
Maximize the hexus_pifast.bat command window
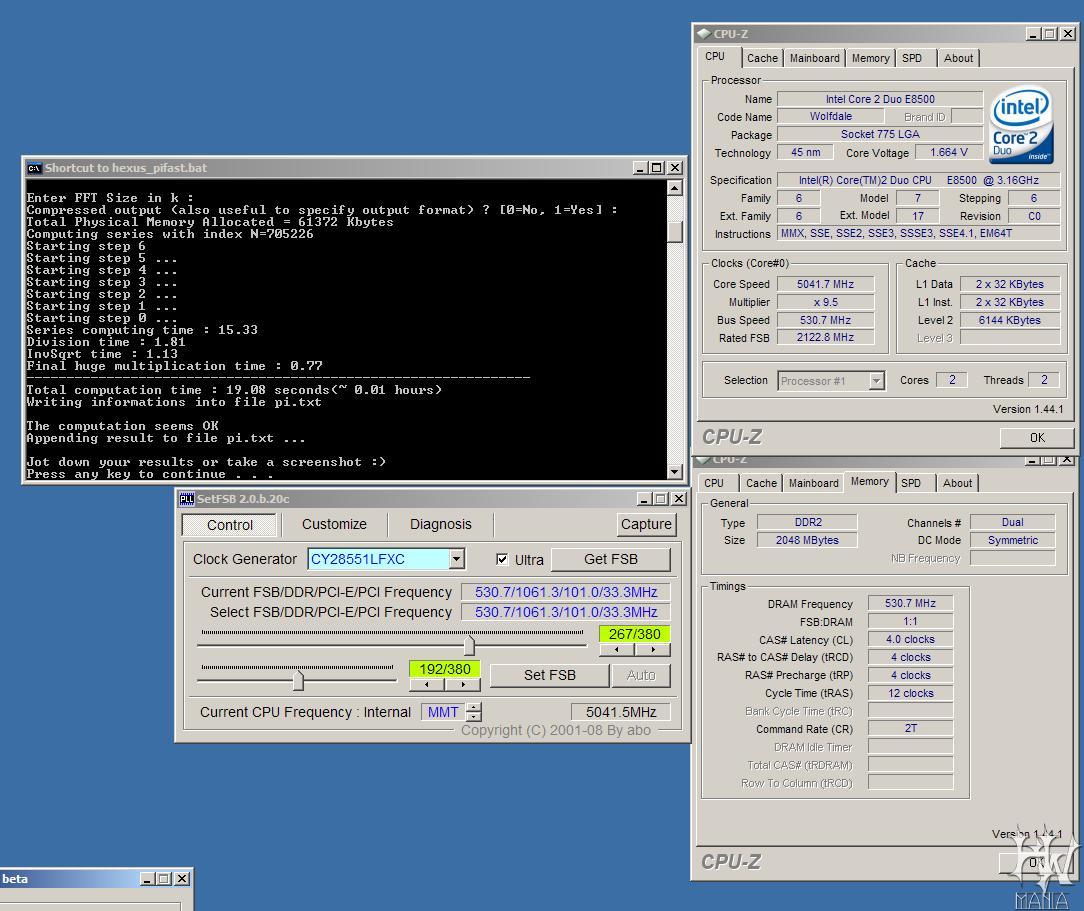657,168
